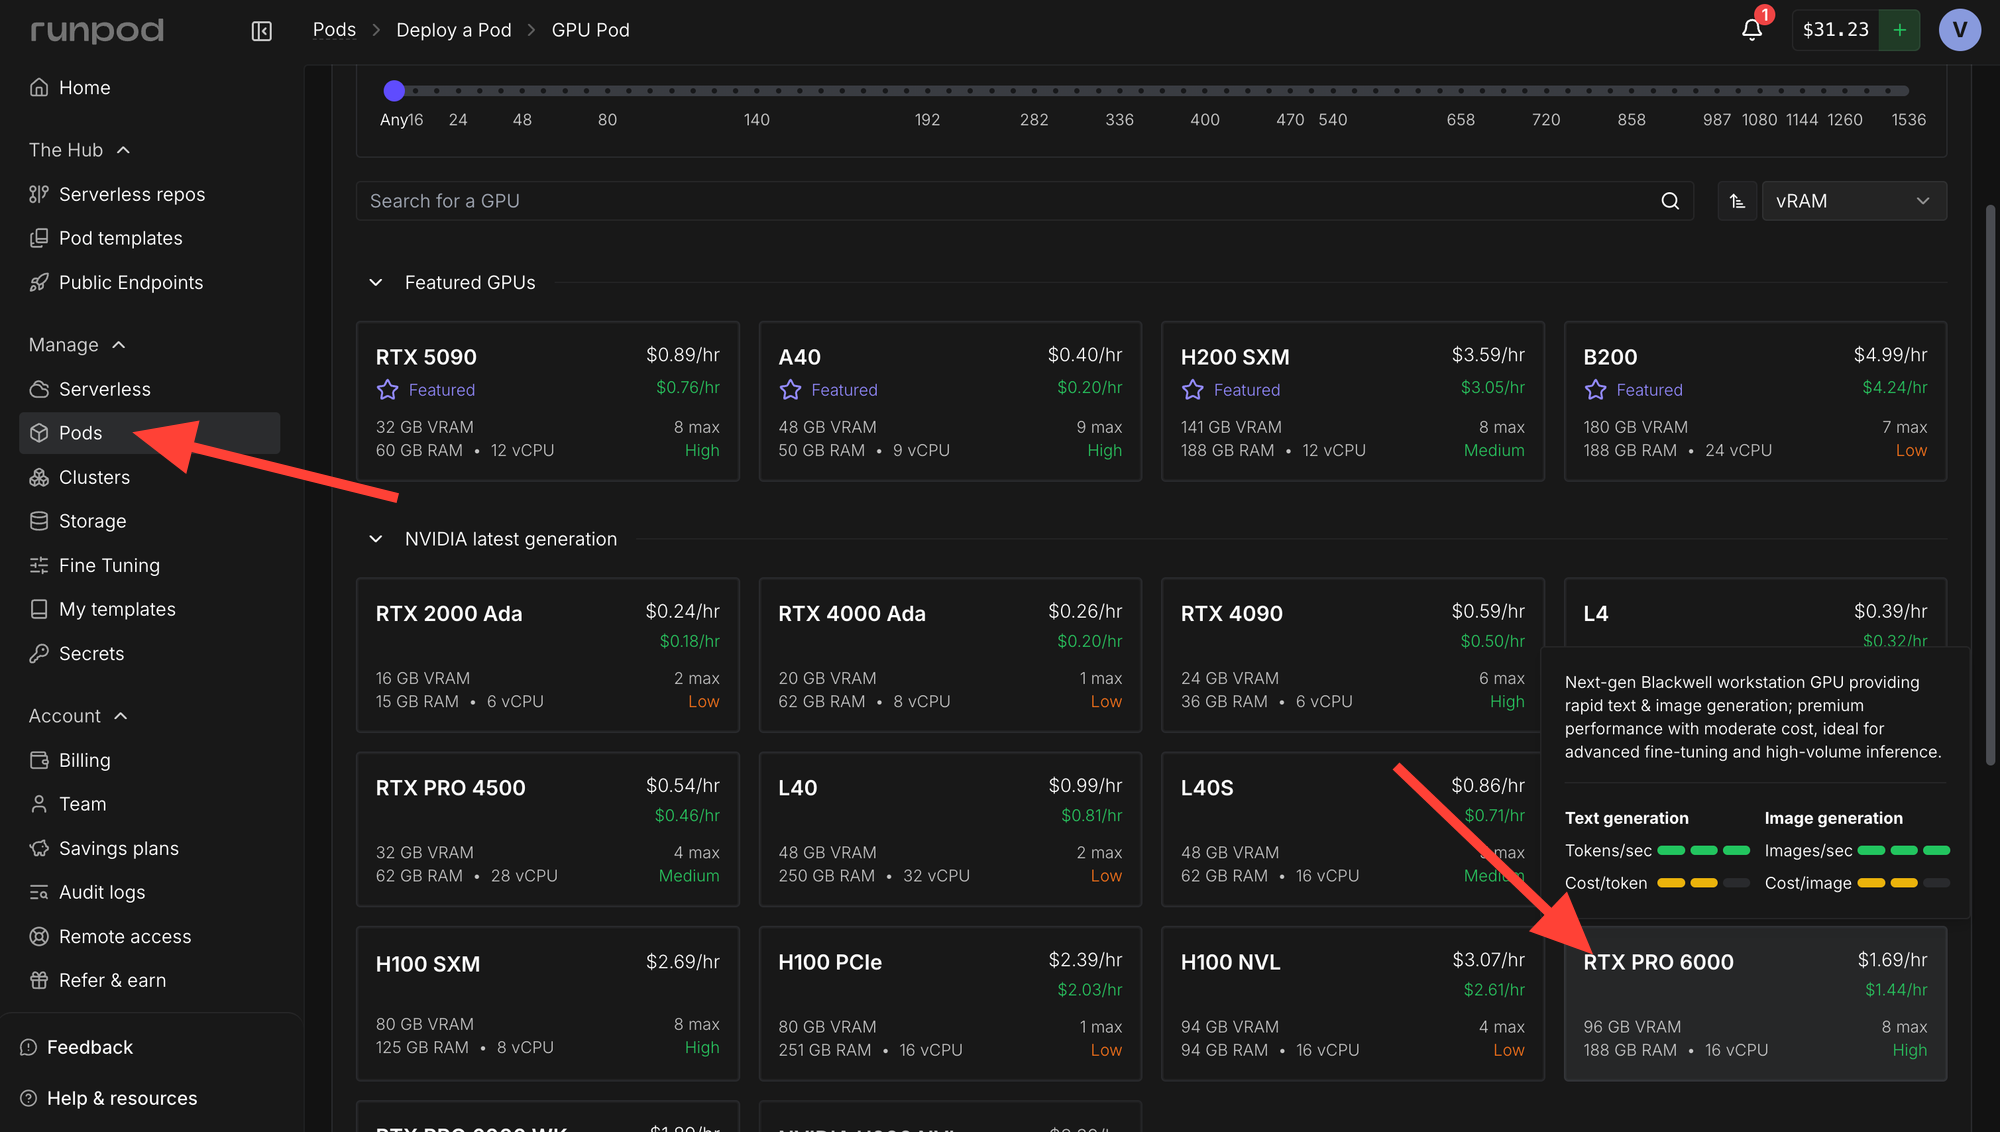Select the H100 SXM GPU card
This screenshot has height=1132, width=2000.
547,1004
